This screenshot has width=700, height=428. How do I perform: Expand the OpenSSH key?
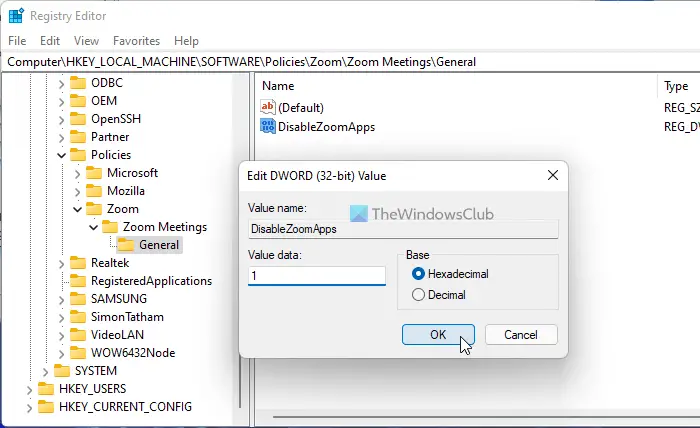click(61, 119)
